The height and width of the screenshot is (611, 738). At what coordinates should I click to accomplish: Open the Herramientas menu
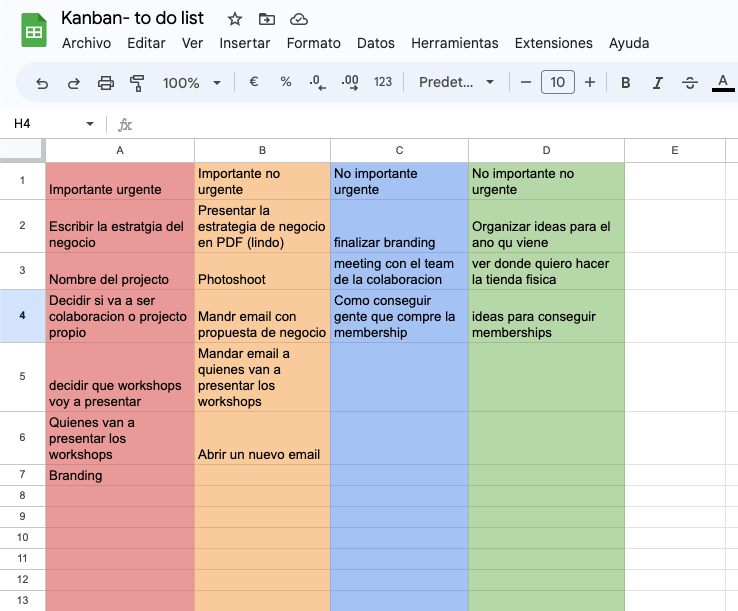coord(455,43)
